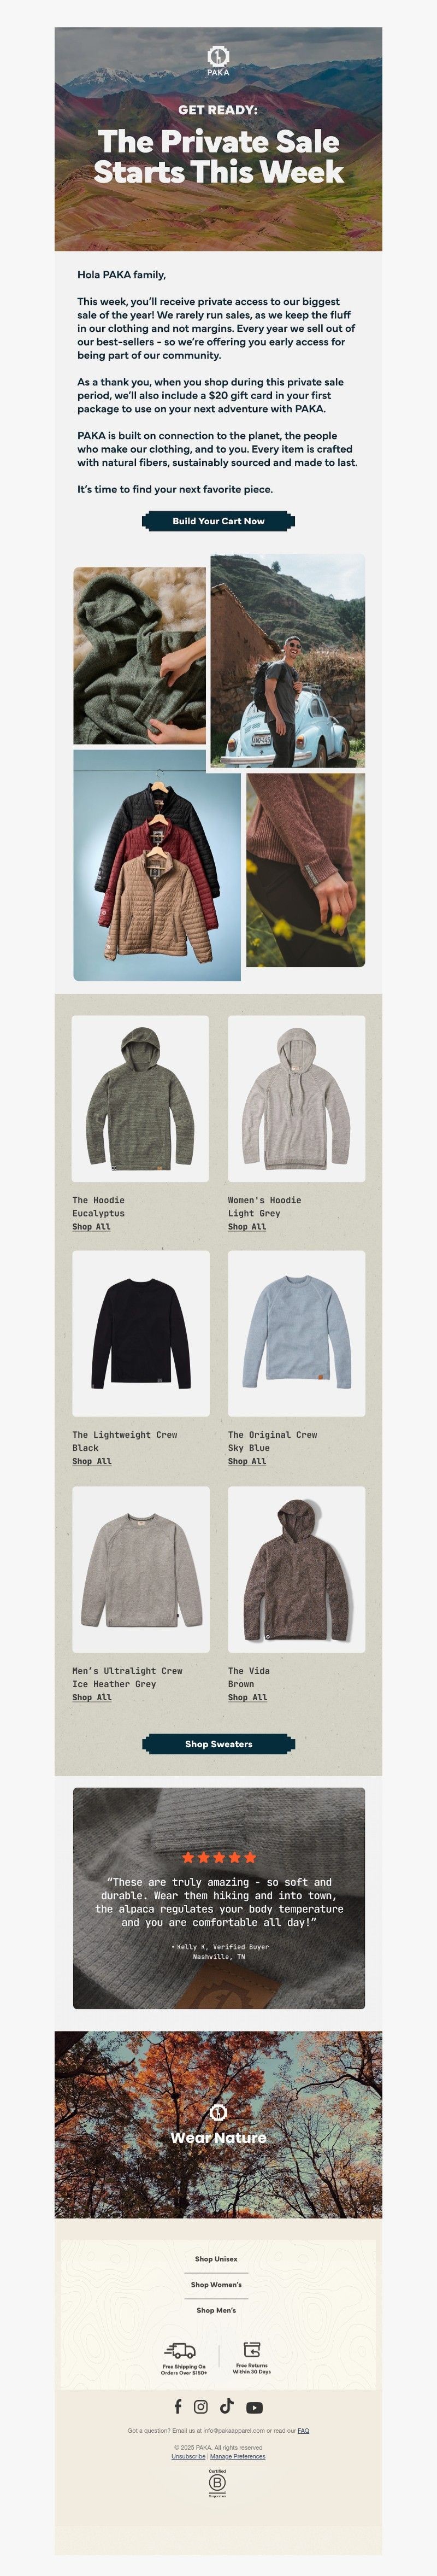The width and height of the screenshot is (437, 2576).
Task: Open the Instagram icon in the footer
Action: click(201, 2407)
